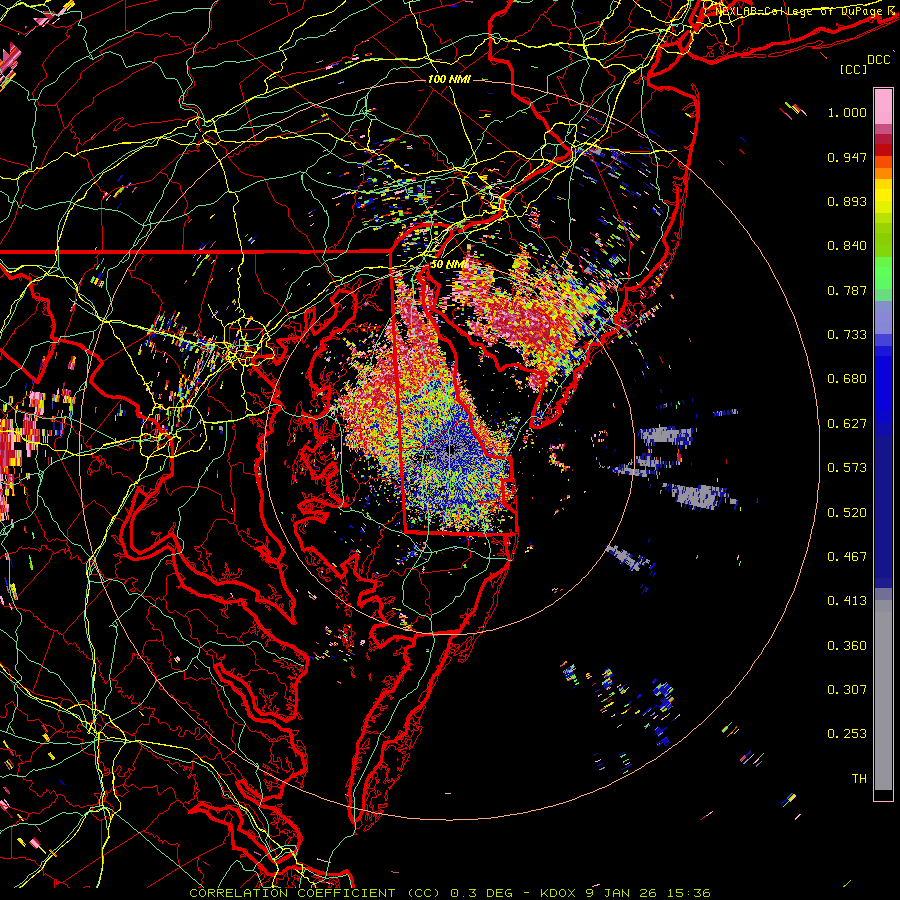Viewport: 900px width, 900px height.
Task: Click the TH threshold label
Action: click(859, 779)
